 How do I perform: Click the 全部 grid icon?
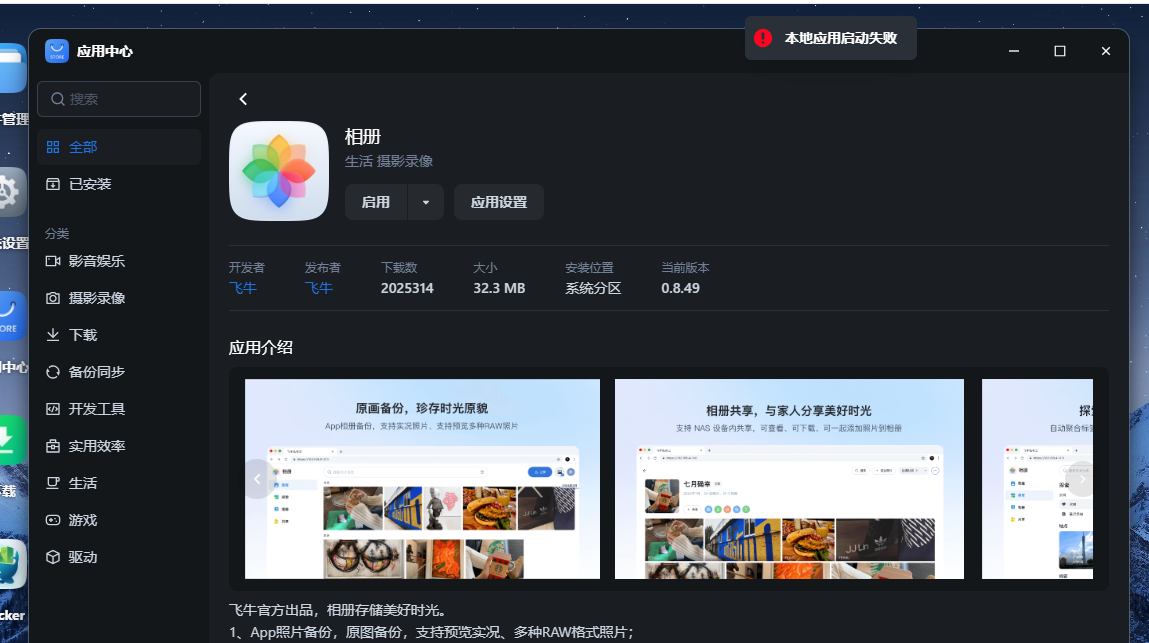53,147
